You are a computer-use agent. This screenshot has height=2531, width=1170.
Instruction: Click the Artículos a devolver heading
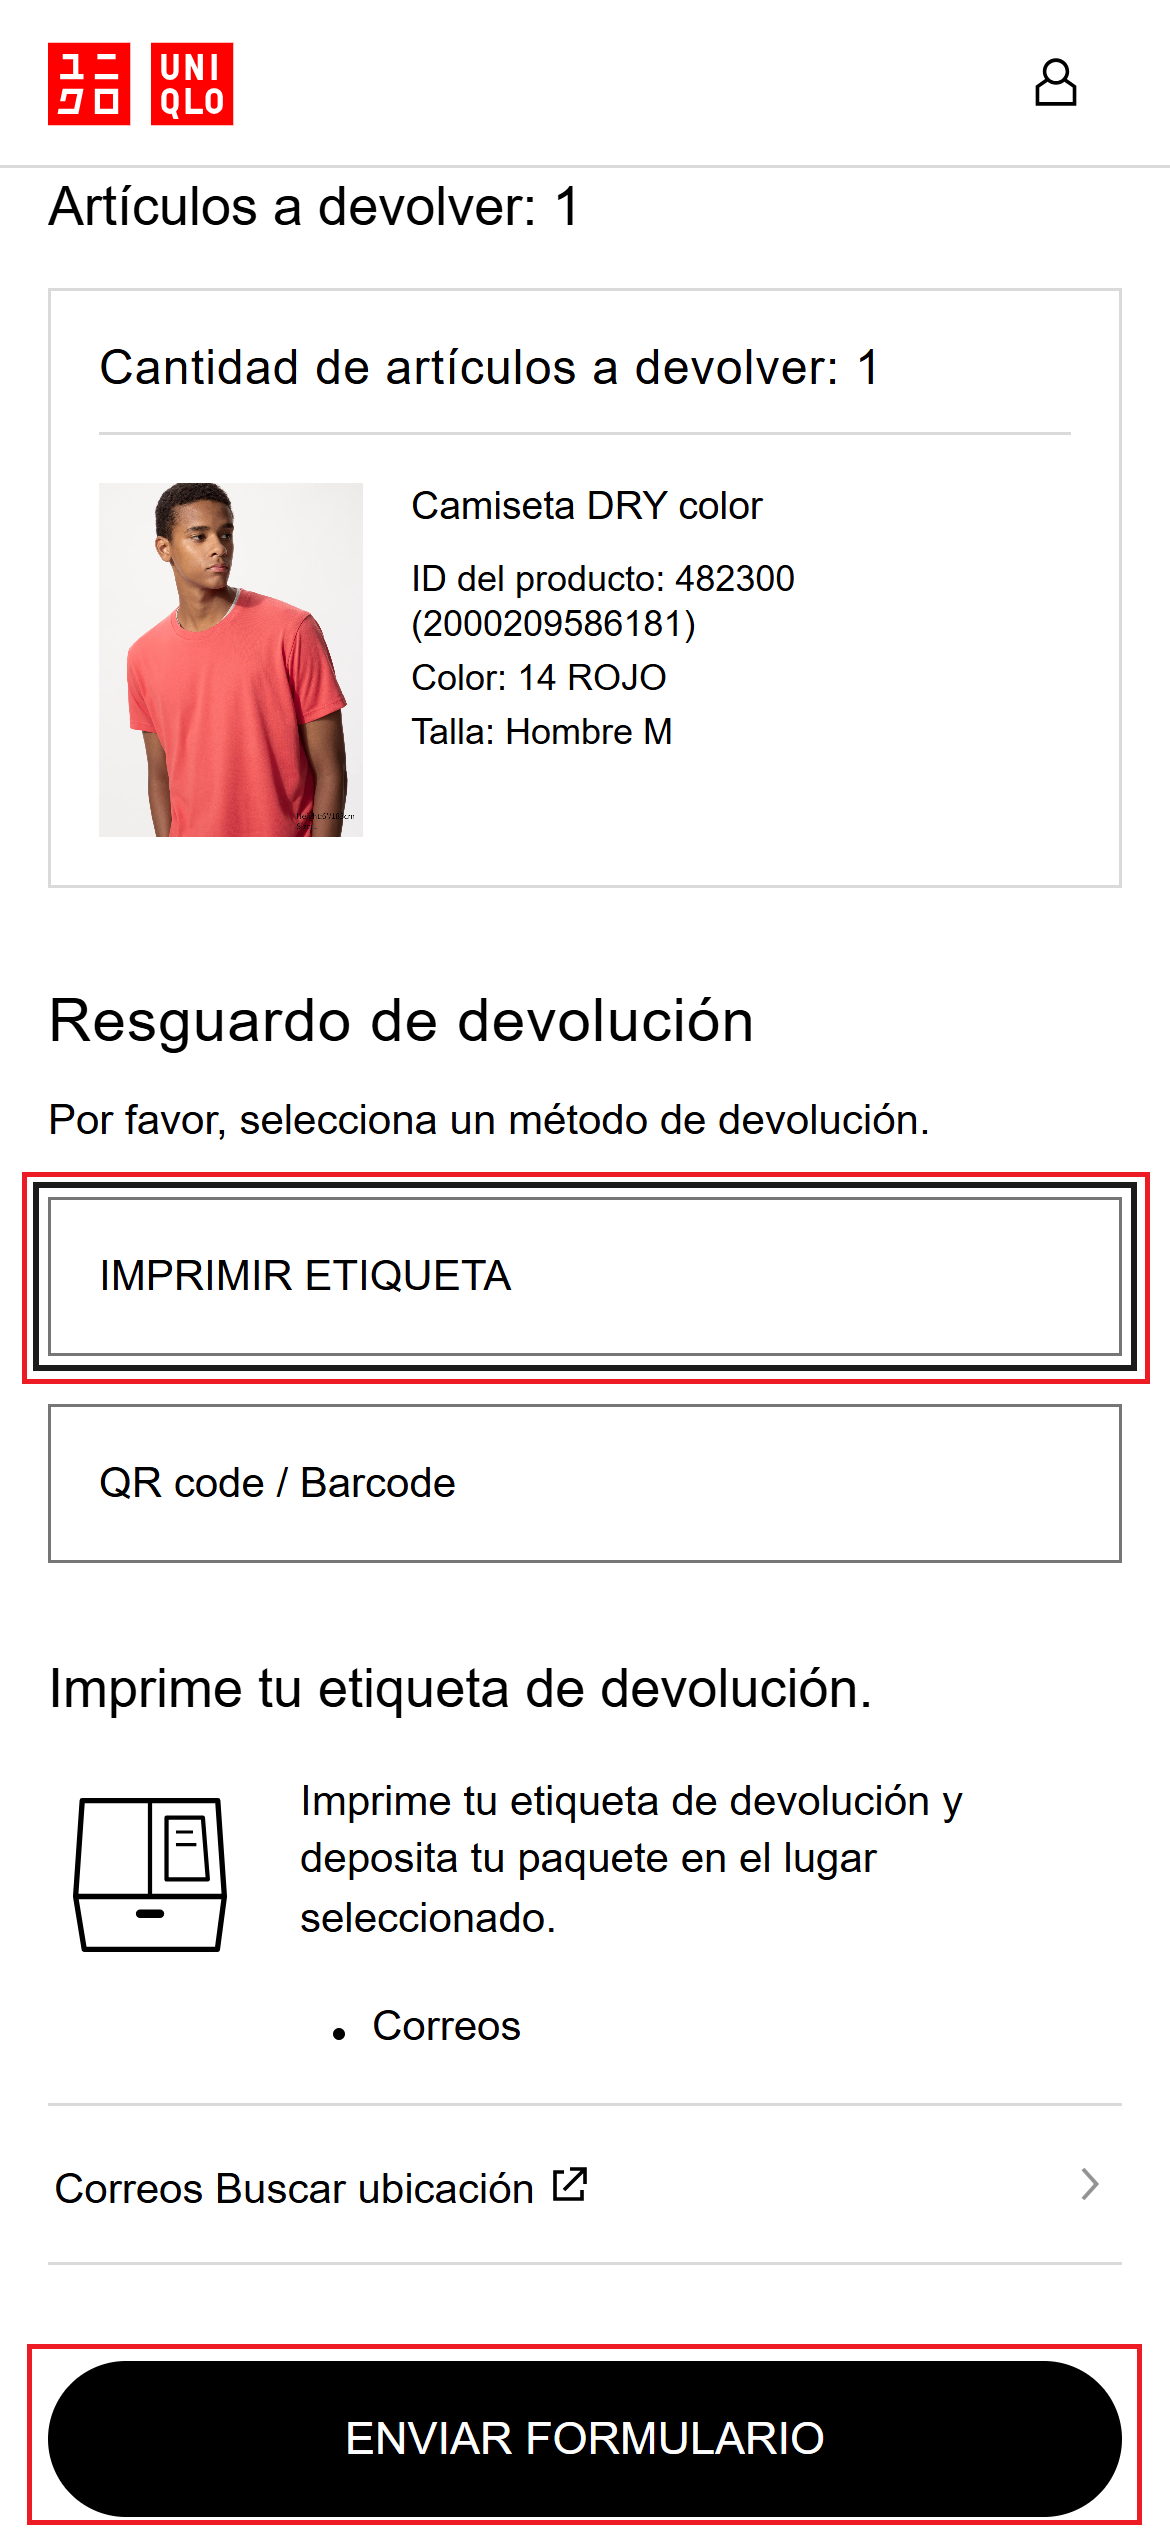point(314,207)
